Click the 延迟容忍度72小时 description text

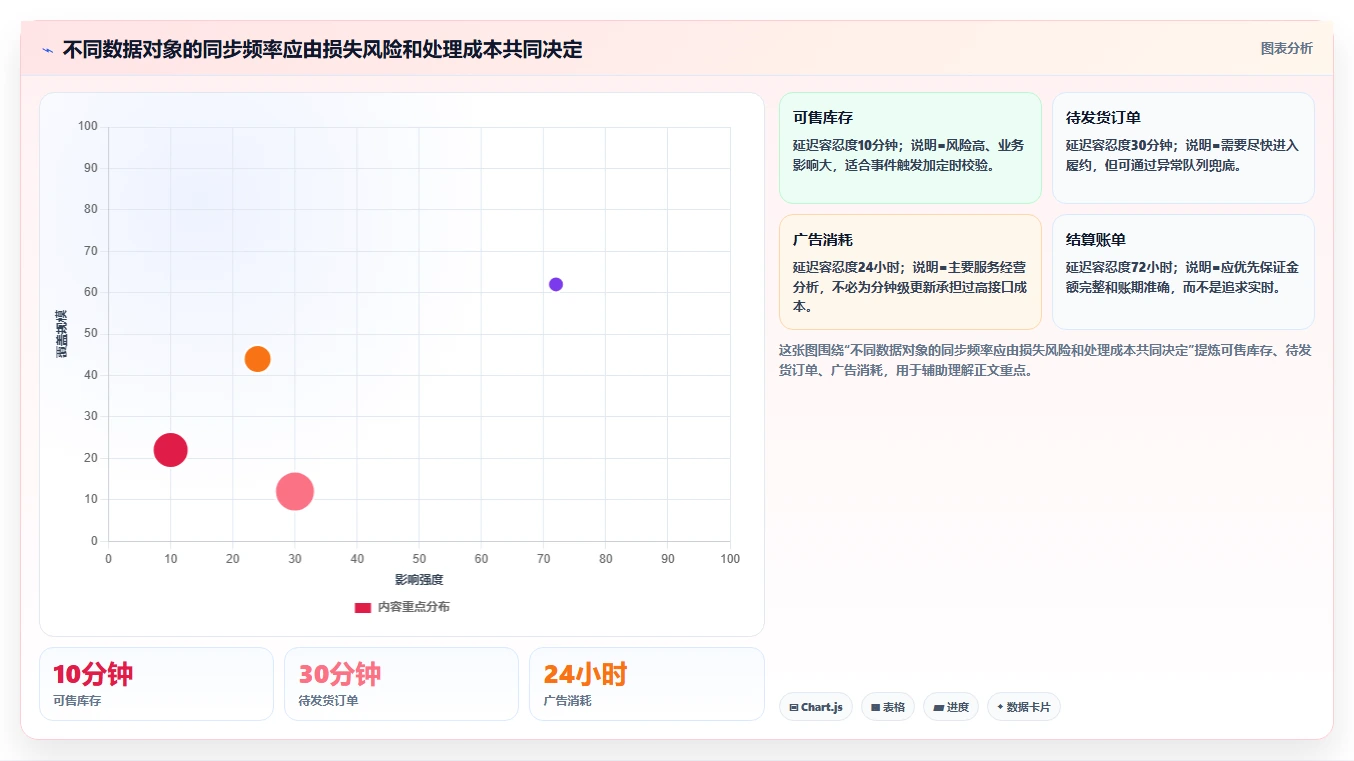point(1182,277)
